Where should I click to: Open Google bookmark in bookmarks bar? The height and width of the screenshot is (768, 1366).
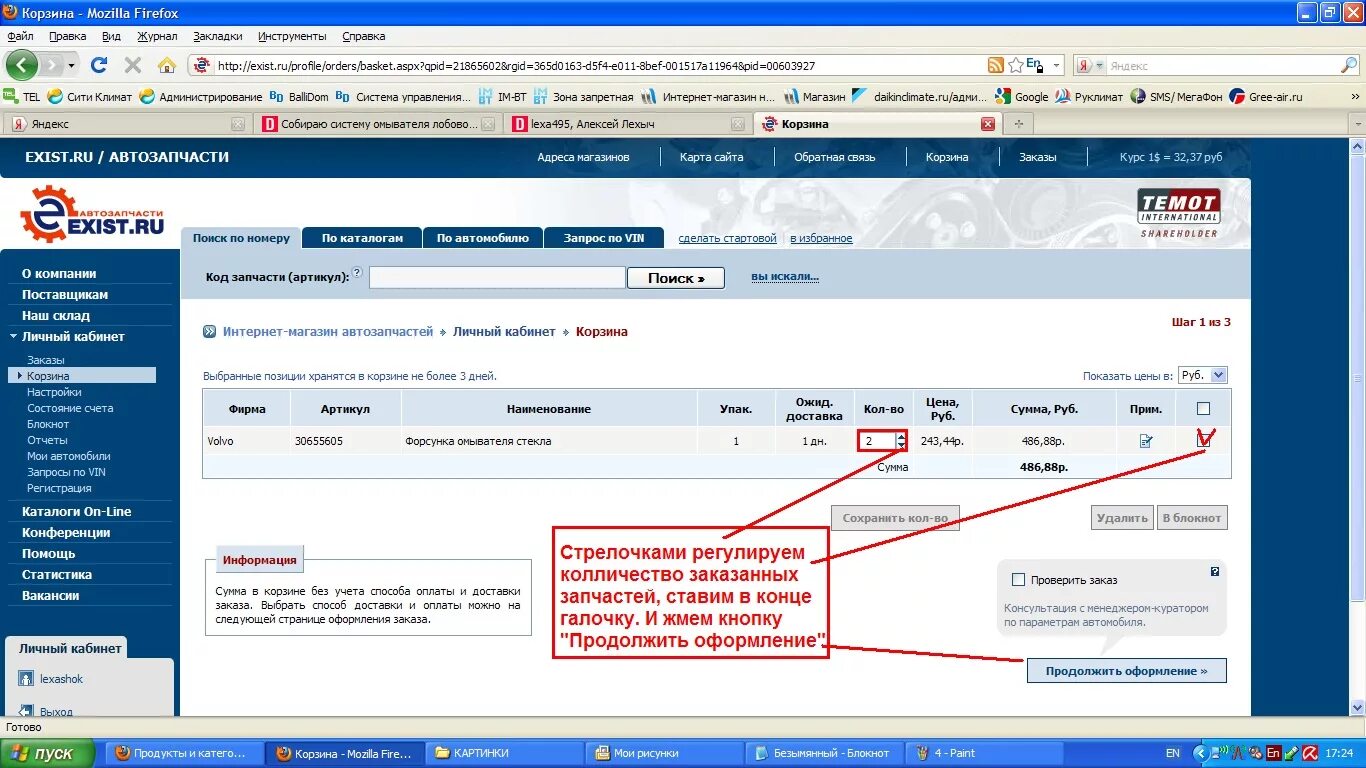(x=1022, y=97)
